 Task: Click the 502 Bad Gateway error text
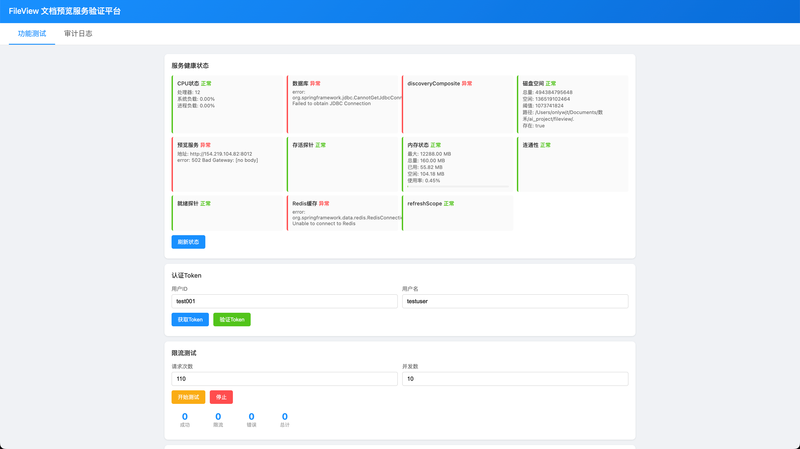217,160
